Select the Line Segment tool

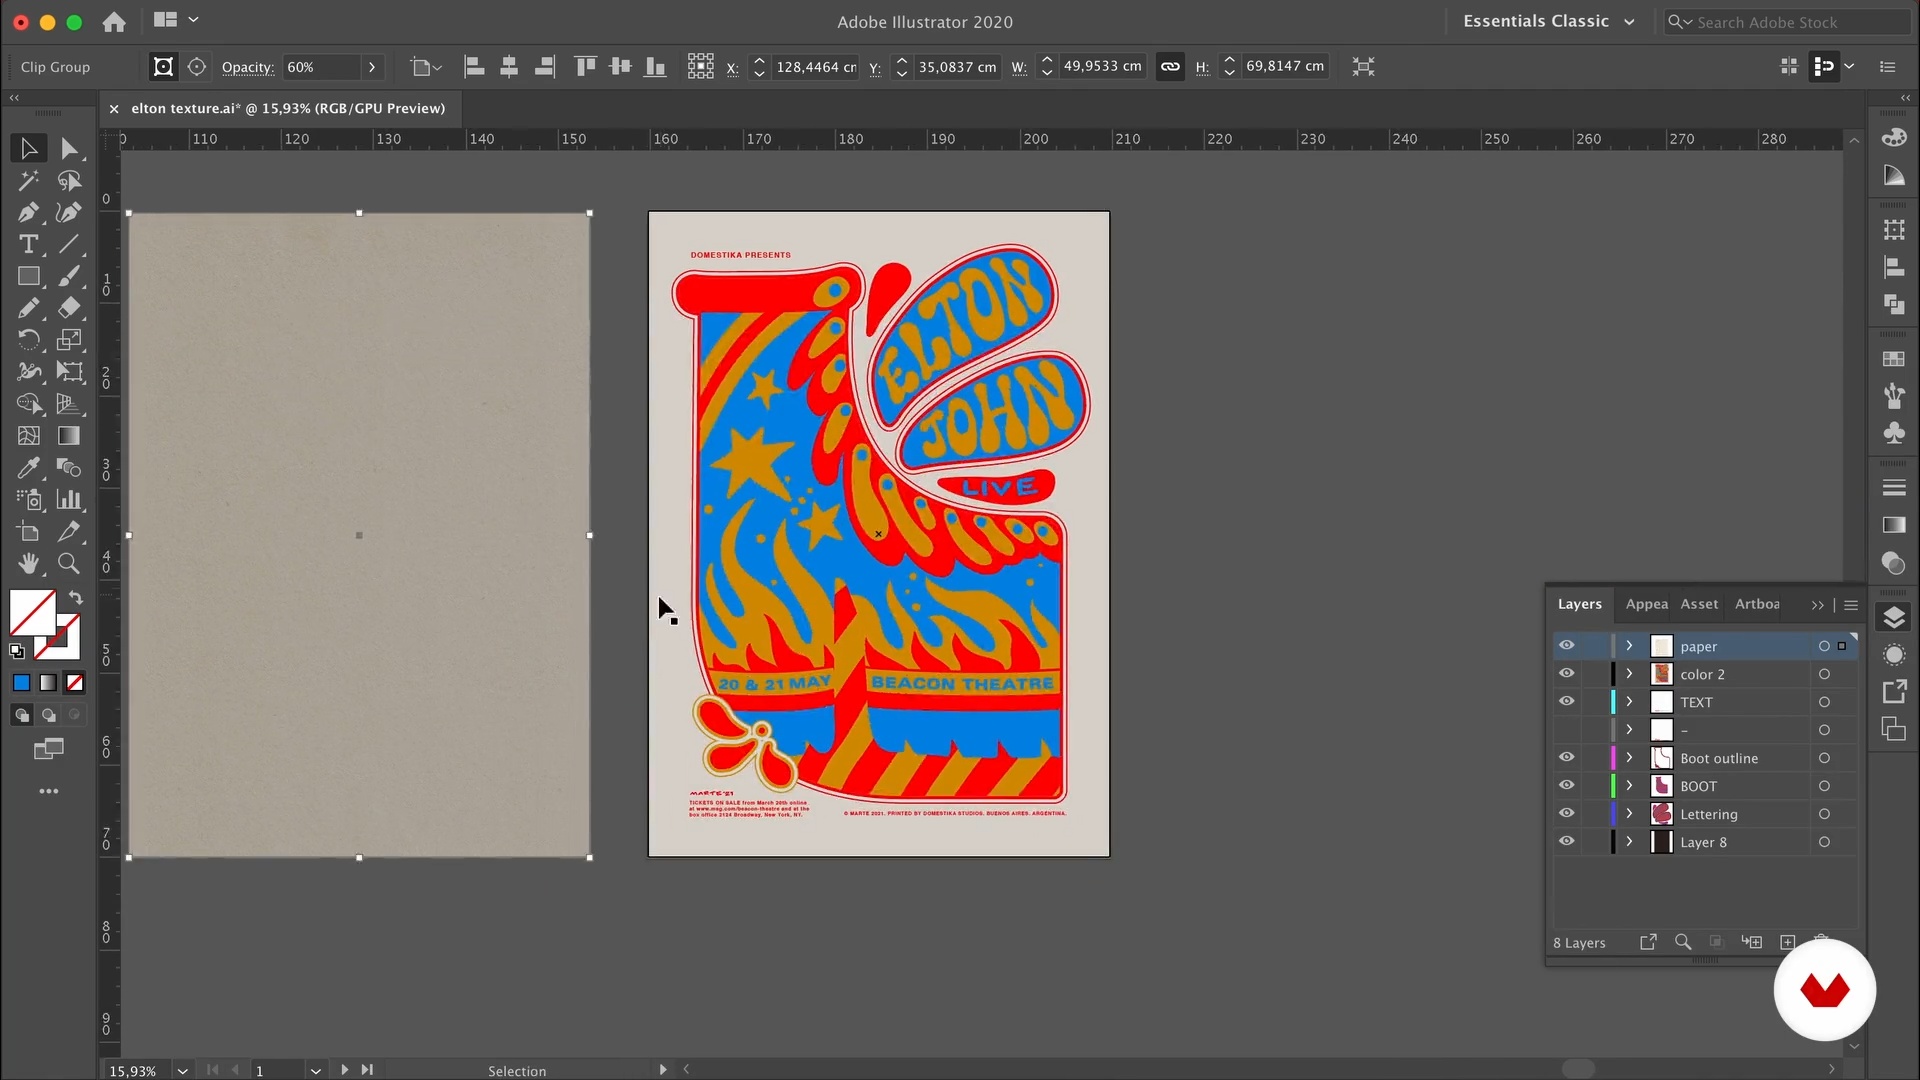(69, 245)
